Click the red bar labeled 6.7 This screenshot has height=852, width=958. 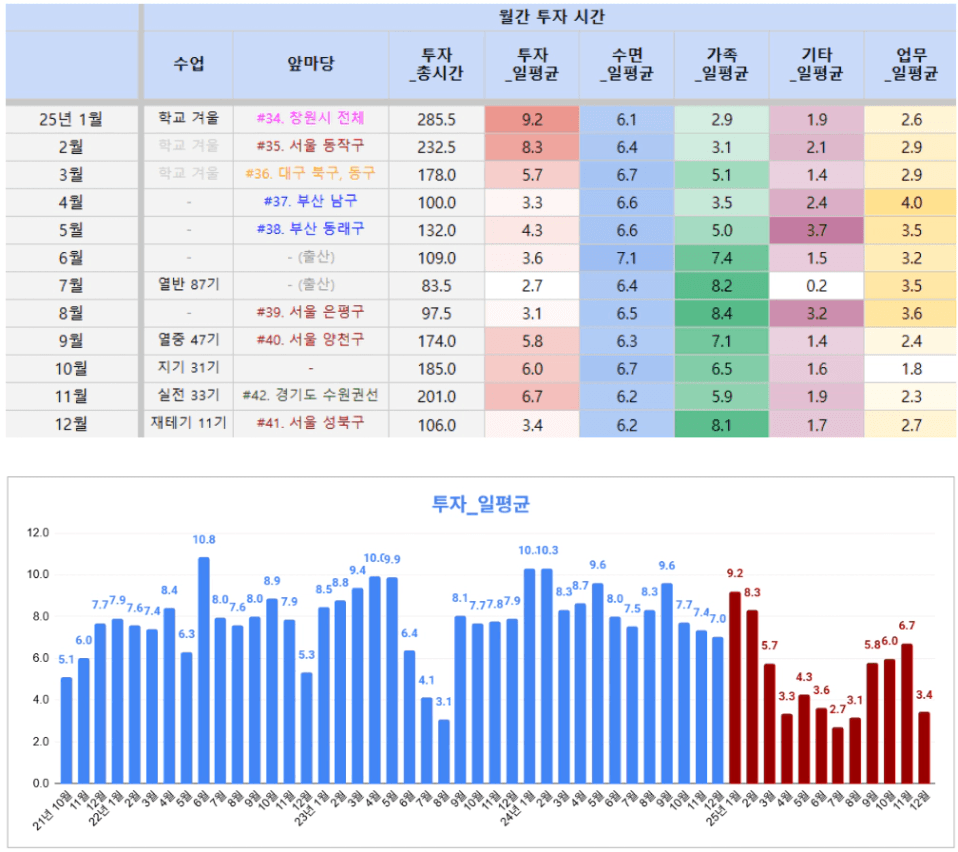(x=907, y=713)
